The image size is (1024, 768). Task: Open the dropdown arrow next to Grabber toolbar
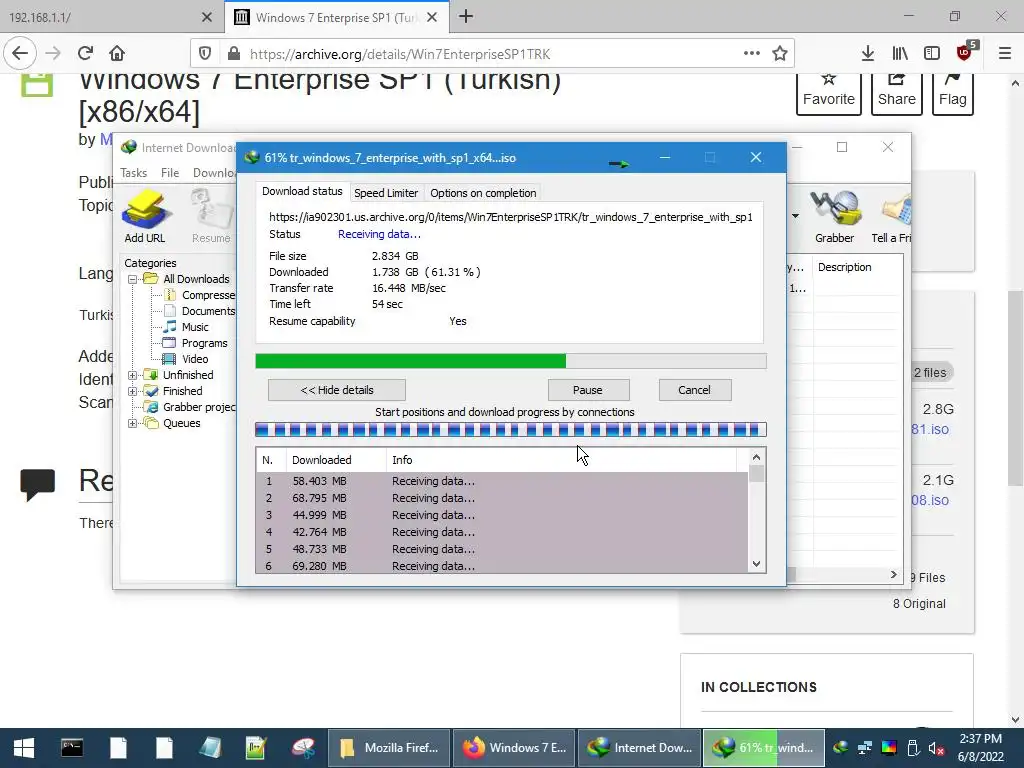795,216
